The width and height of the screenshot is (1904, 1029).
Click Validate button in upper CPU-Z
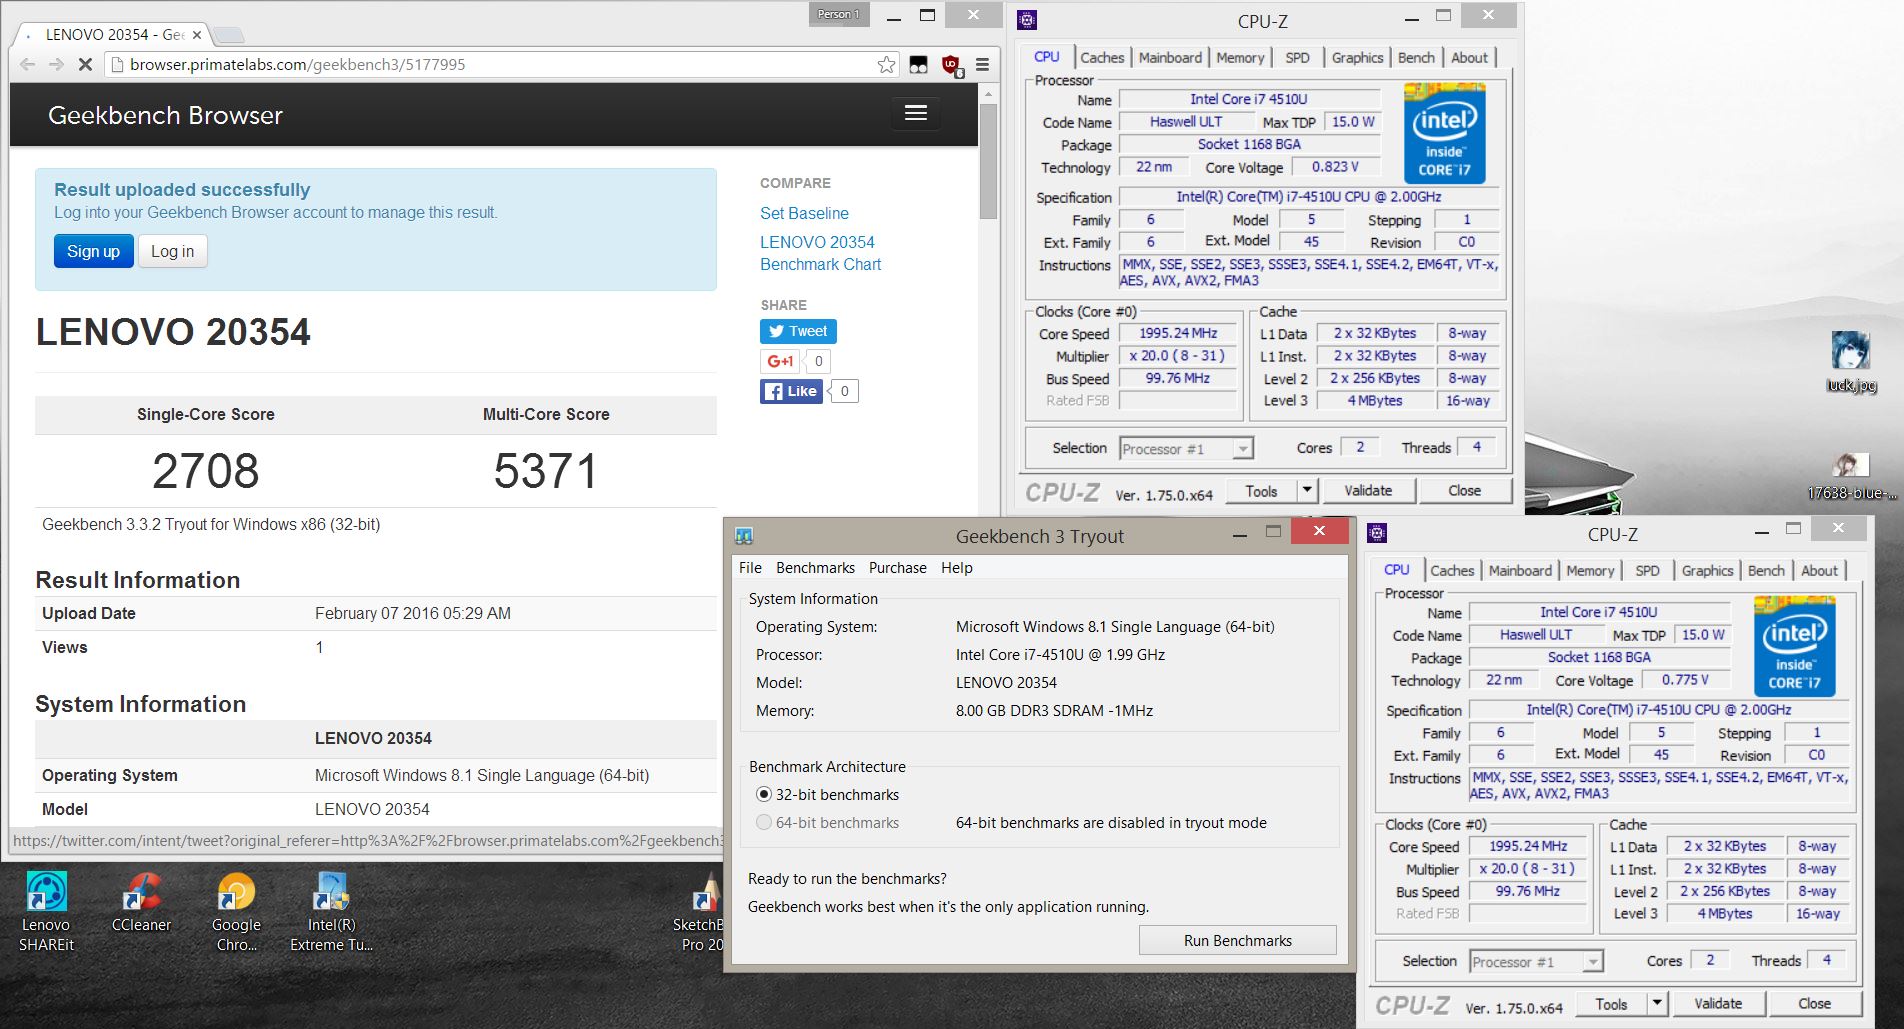tap(1368, 490)
